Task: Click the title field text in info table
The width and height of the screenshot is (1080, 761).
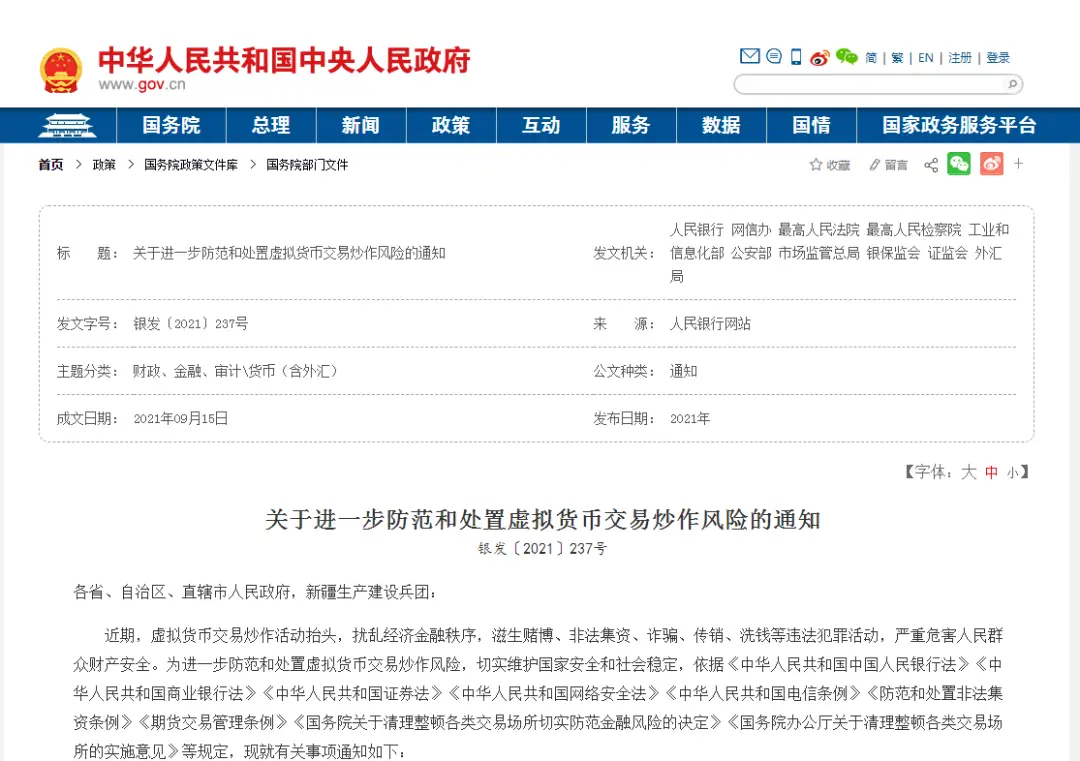Action: pos(289,253)
